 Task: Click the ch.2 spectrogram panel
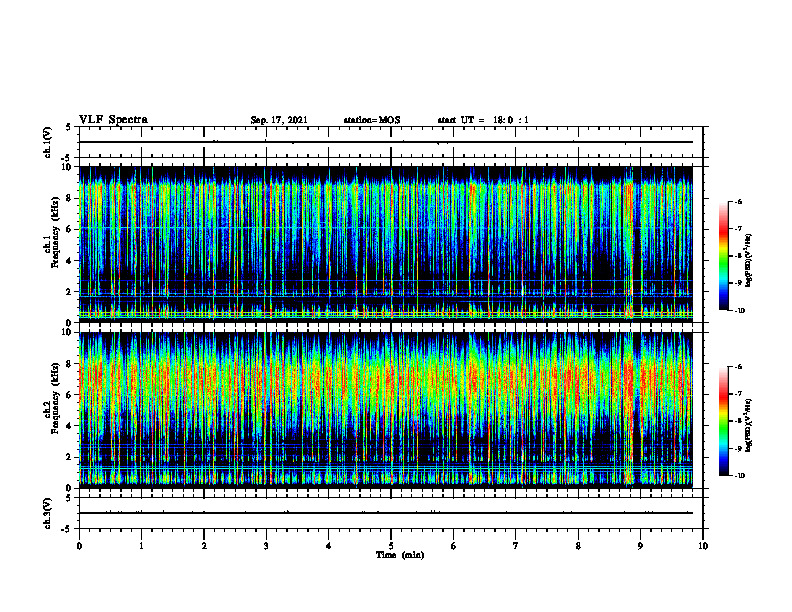pos(386,410)
